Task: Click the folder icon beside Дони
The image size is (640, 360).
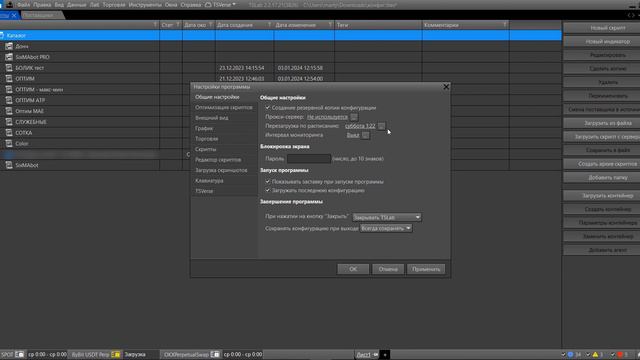Action: [9, 46]
